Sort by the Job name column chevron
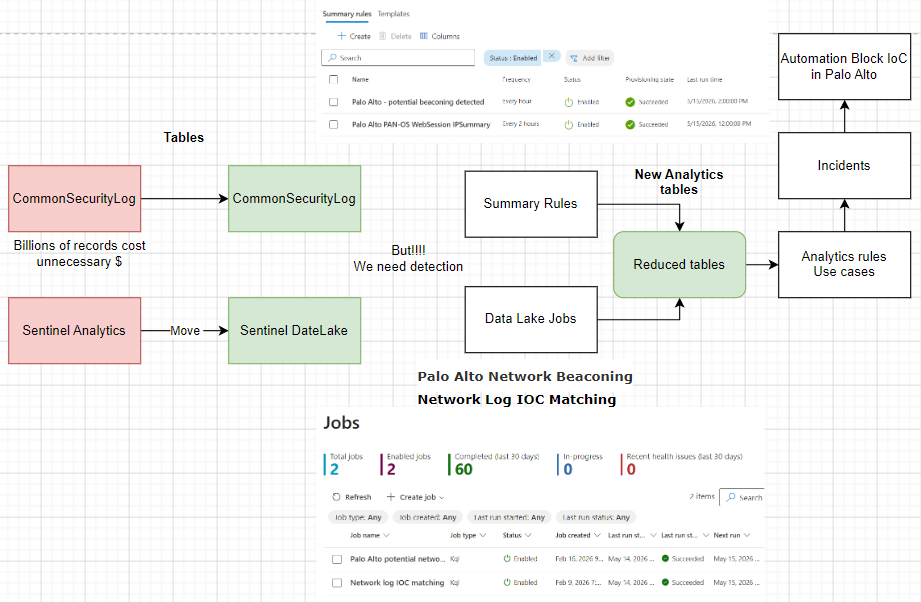The image size is (921, 602). pos(386,535)
